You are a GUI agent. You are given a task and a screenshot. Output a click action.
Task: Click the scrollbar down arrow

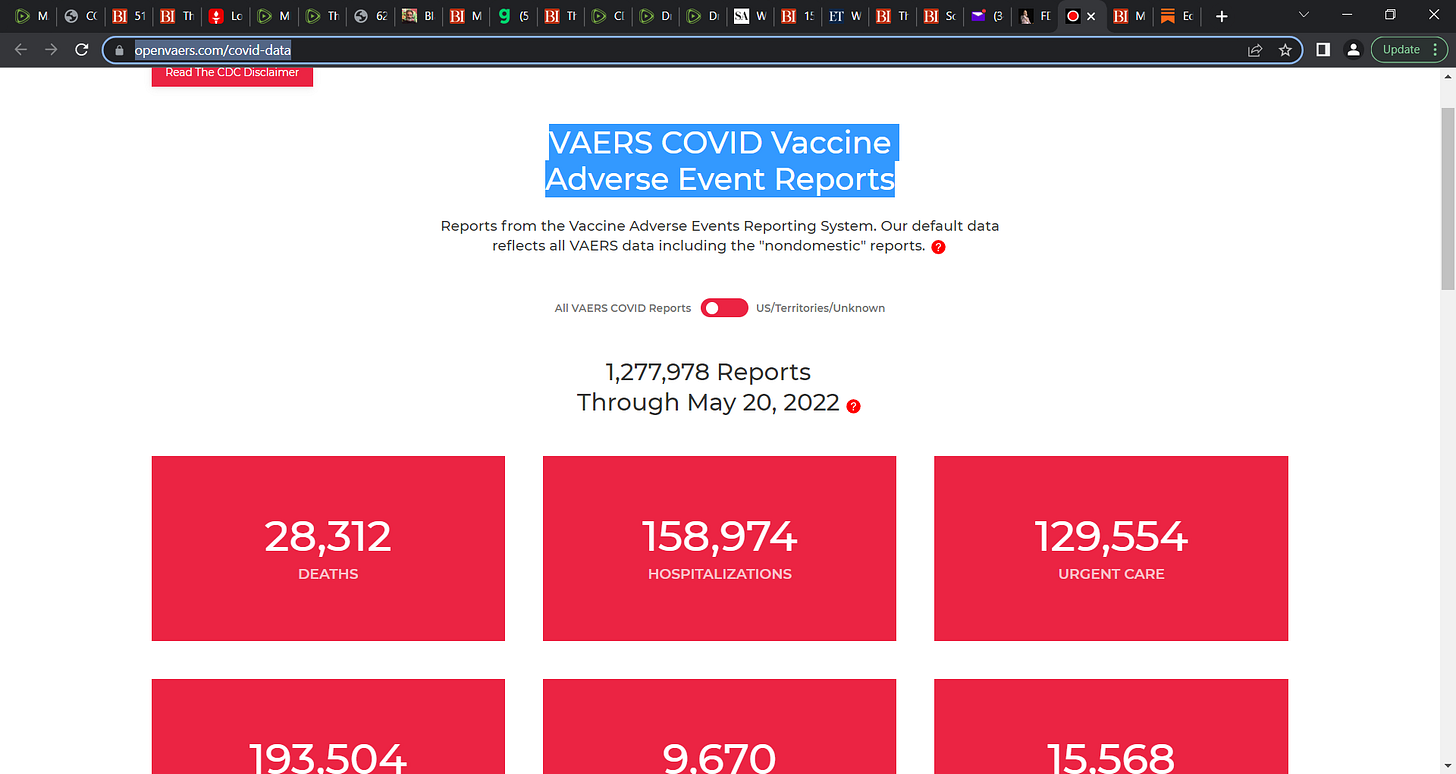(x=1447, y=765)
